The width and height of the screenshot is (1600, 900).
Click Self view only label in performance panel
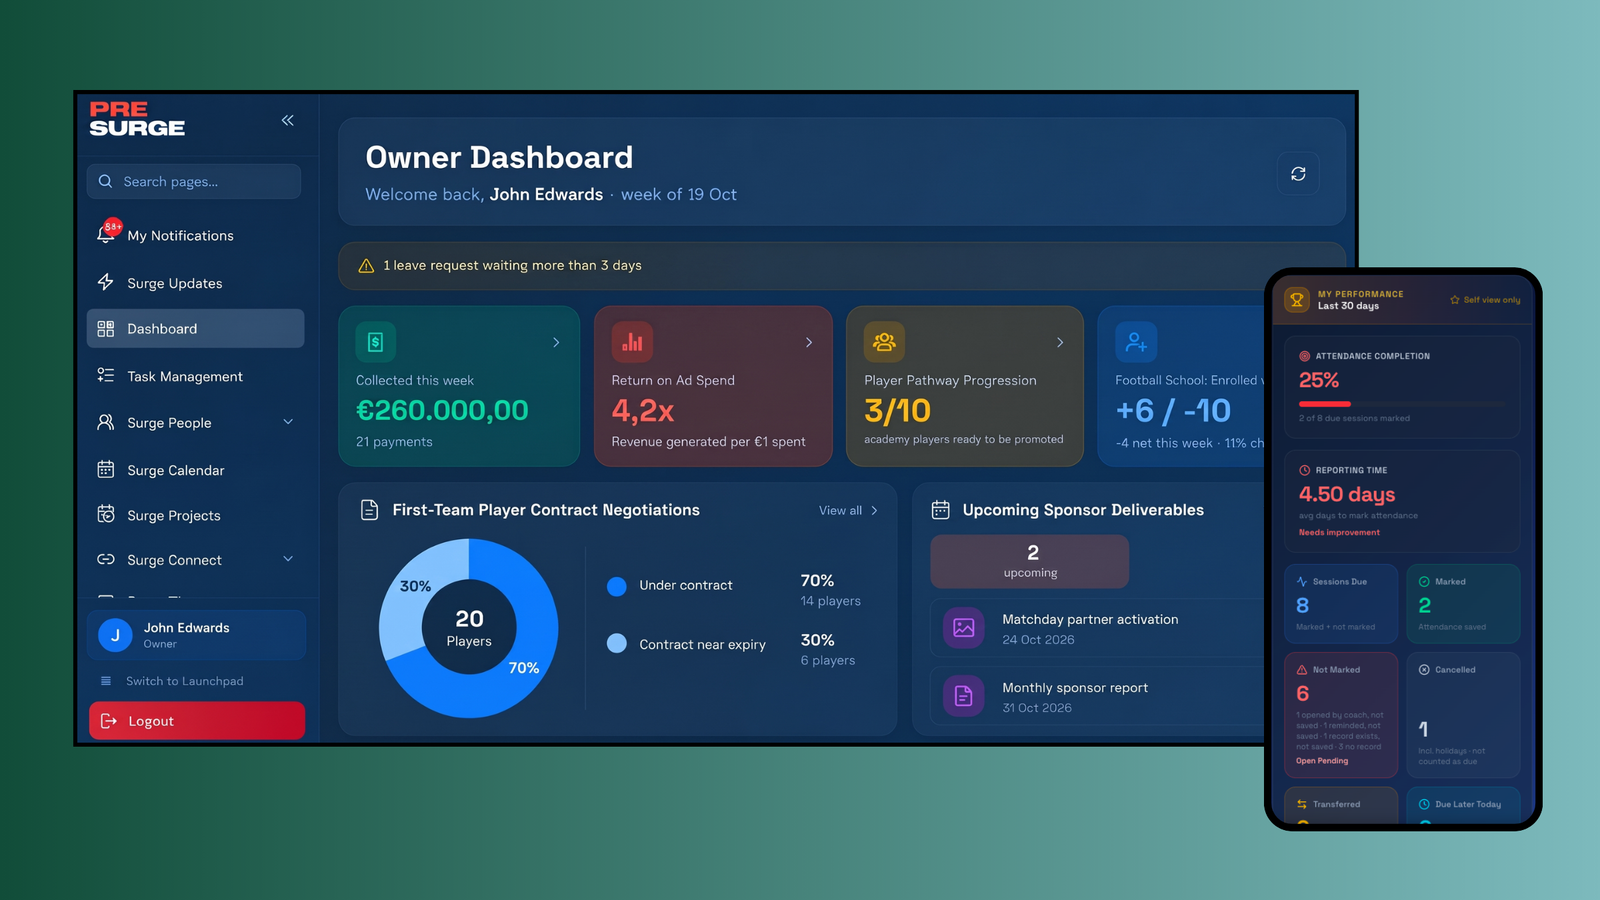pyautogui.click(x=1485, y=300)
